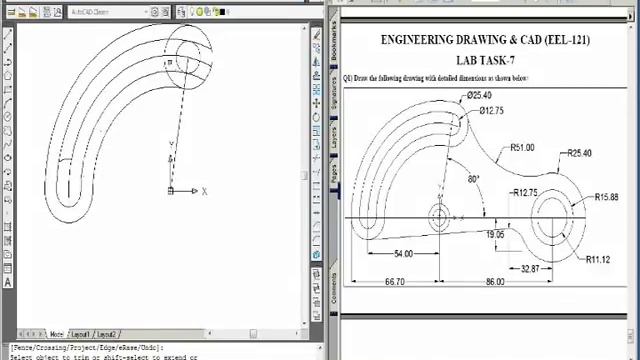
Task: Select the Scale tool
Action: 316,131
